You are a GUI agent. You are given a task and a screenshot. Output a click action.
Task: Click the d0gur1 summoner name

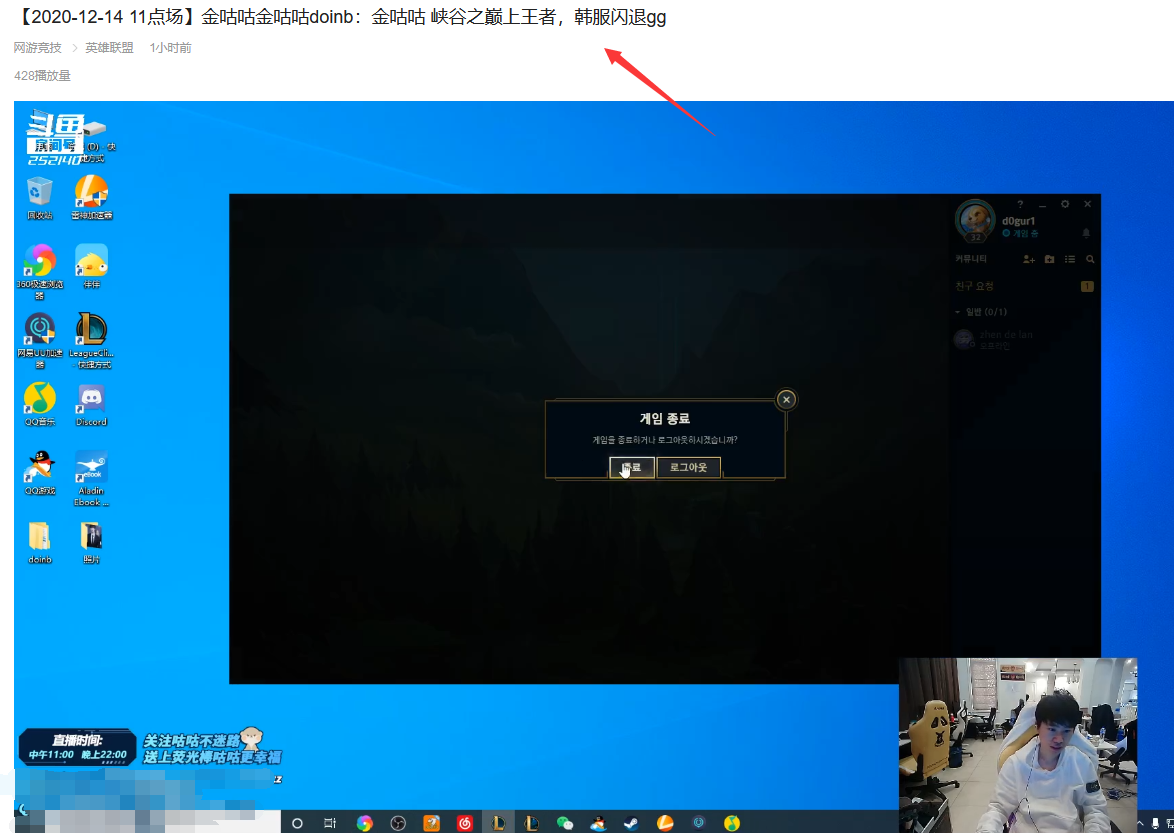1018,221
